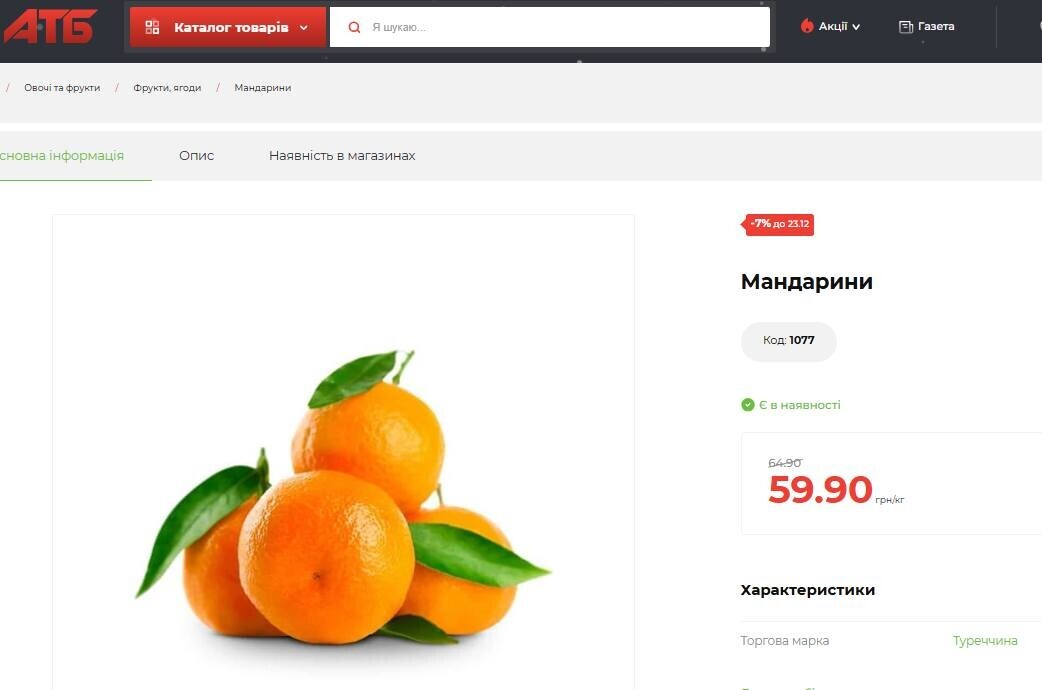Go to Фрукти, ягоди breadcrumb
Image resolution: width=1042 pixels, height=690 pixels.
(x=167, y=88)
